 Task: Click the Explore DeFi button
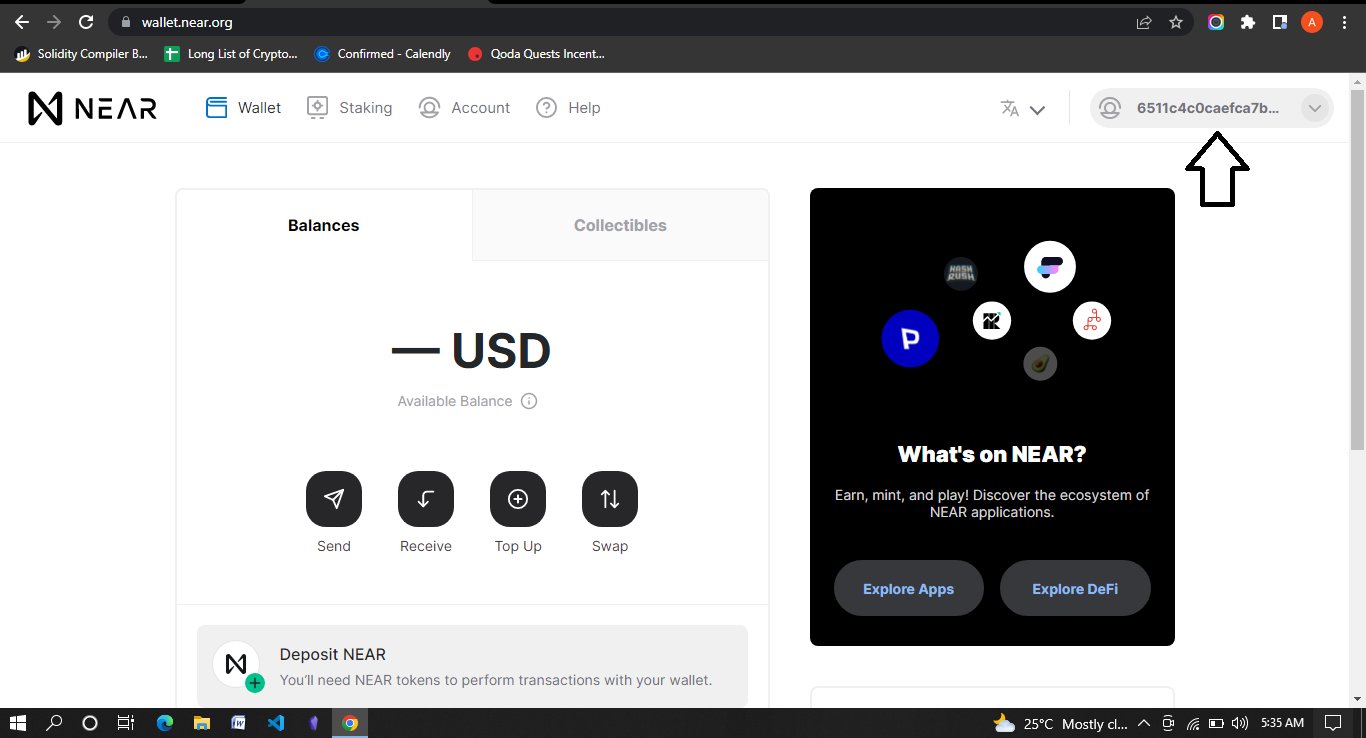pyautogui.click(x=1075, y=588)
